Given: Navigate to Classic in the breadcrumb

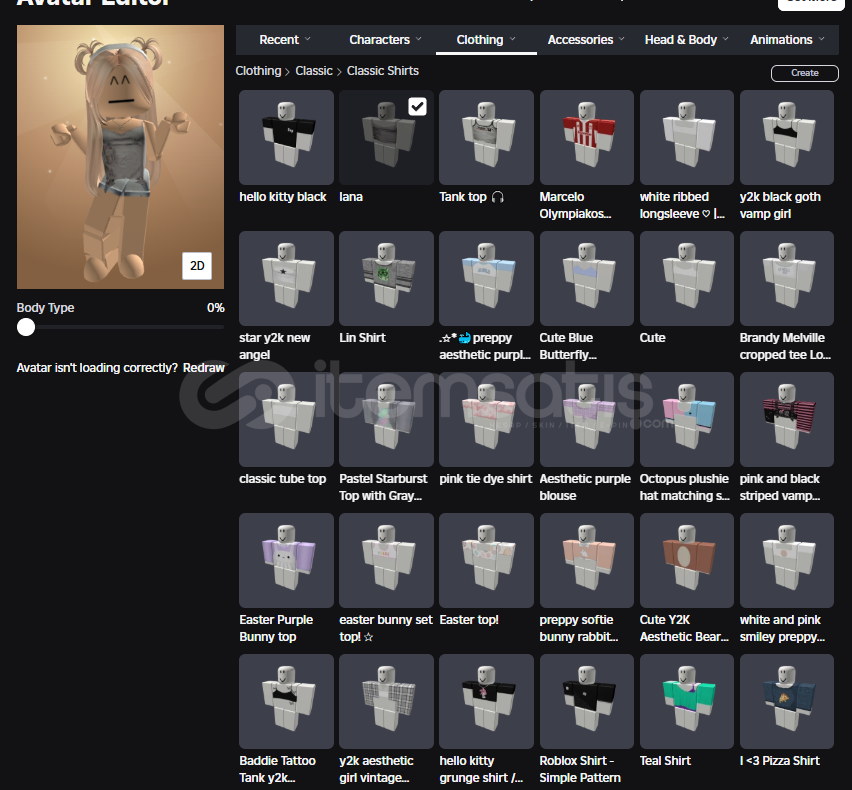Looking at the screenshot, I should [314, 71].
